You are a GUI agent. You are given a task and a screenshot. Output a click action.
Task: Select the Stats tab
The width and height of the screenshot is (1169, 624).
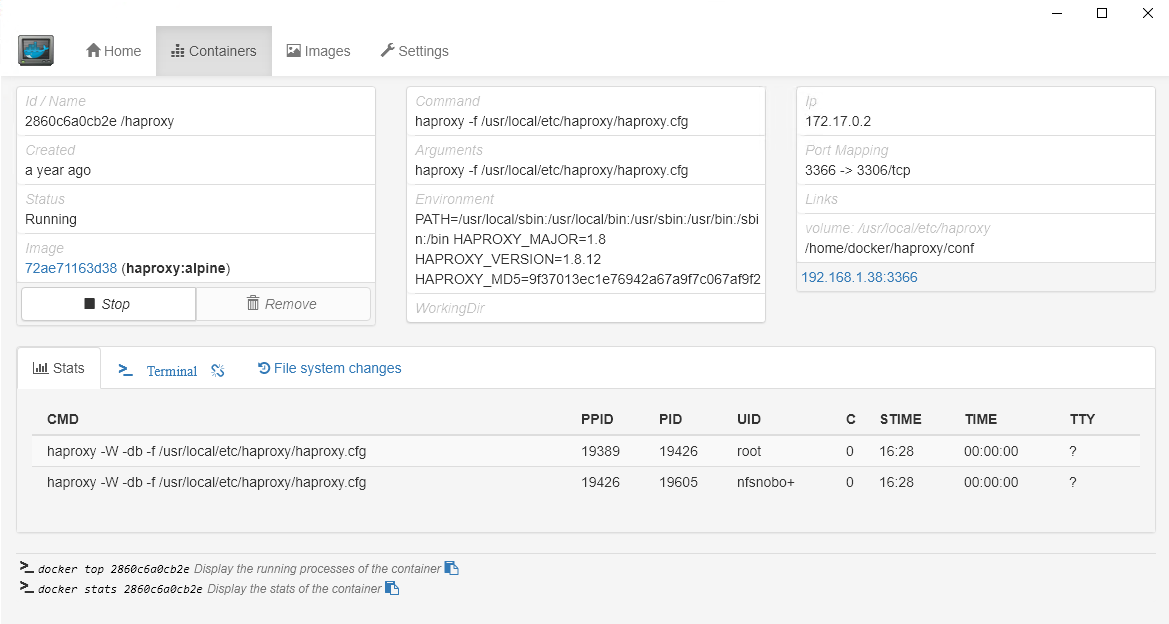tap(59, 368)
